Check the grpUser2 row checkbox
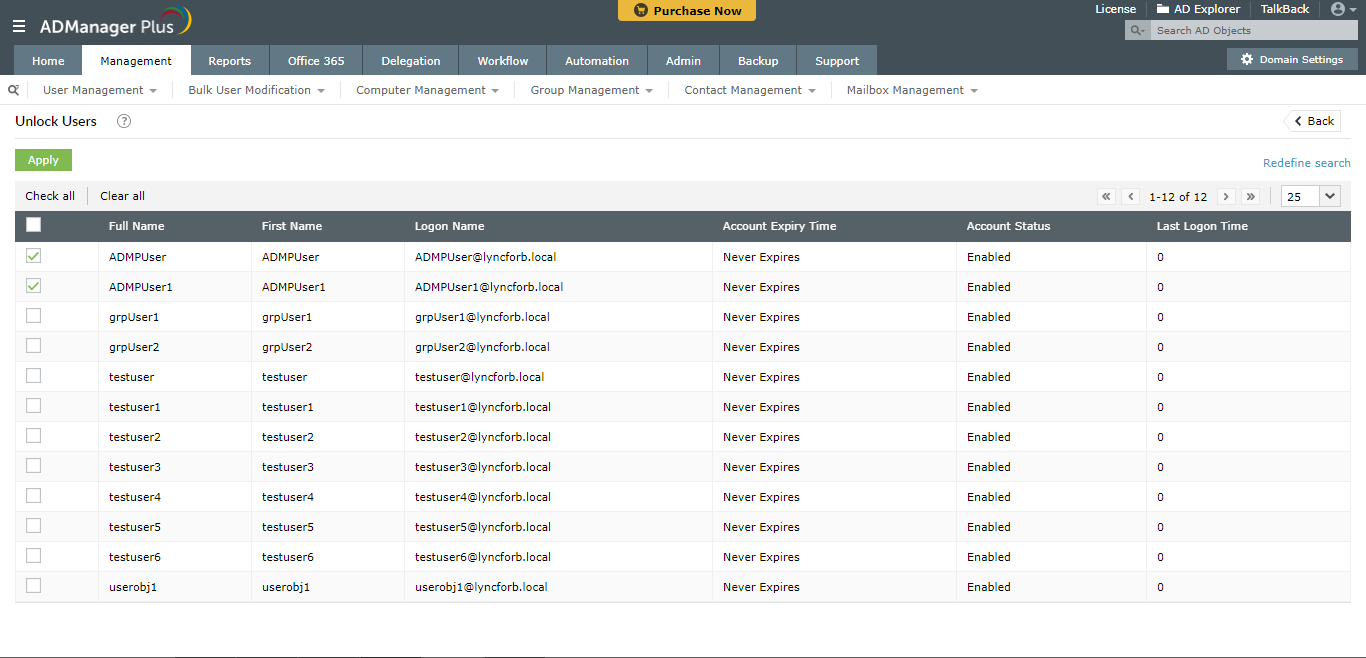The image size is (1366, 658). [34, 346]
